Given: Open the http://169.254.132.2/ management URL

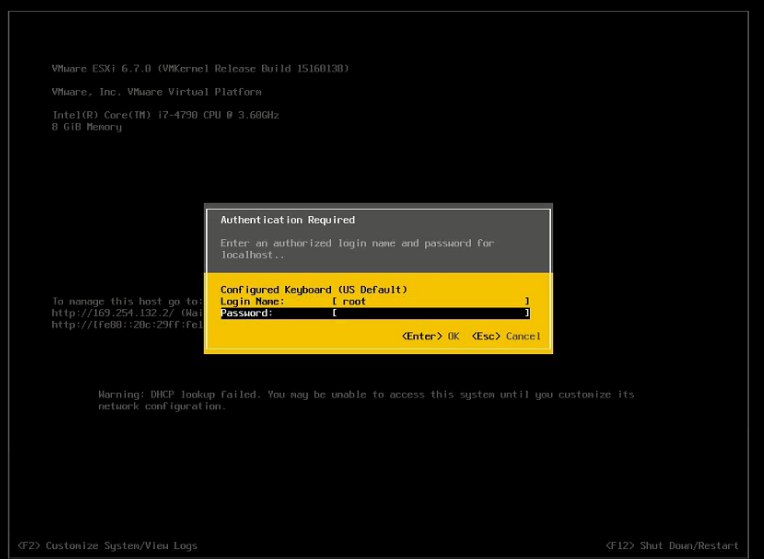Looking at the screenshot, I should [115, 313].
